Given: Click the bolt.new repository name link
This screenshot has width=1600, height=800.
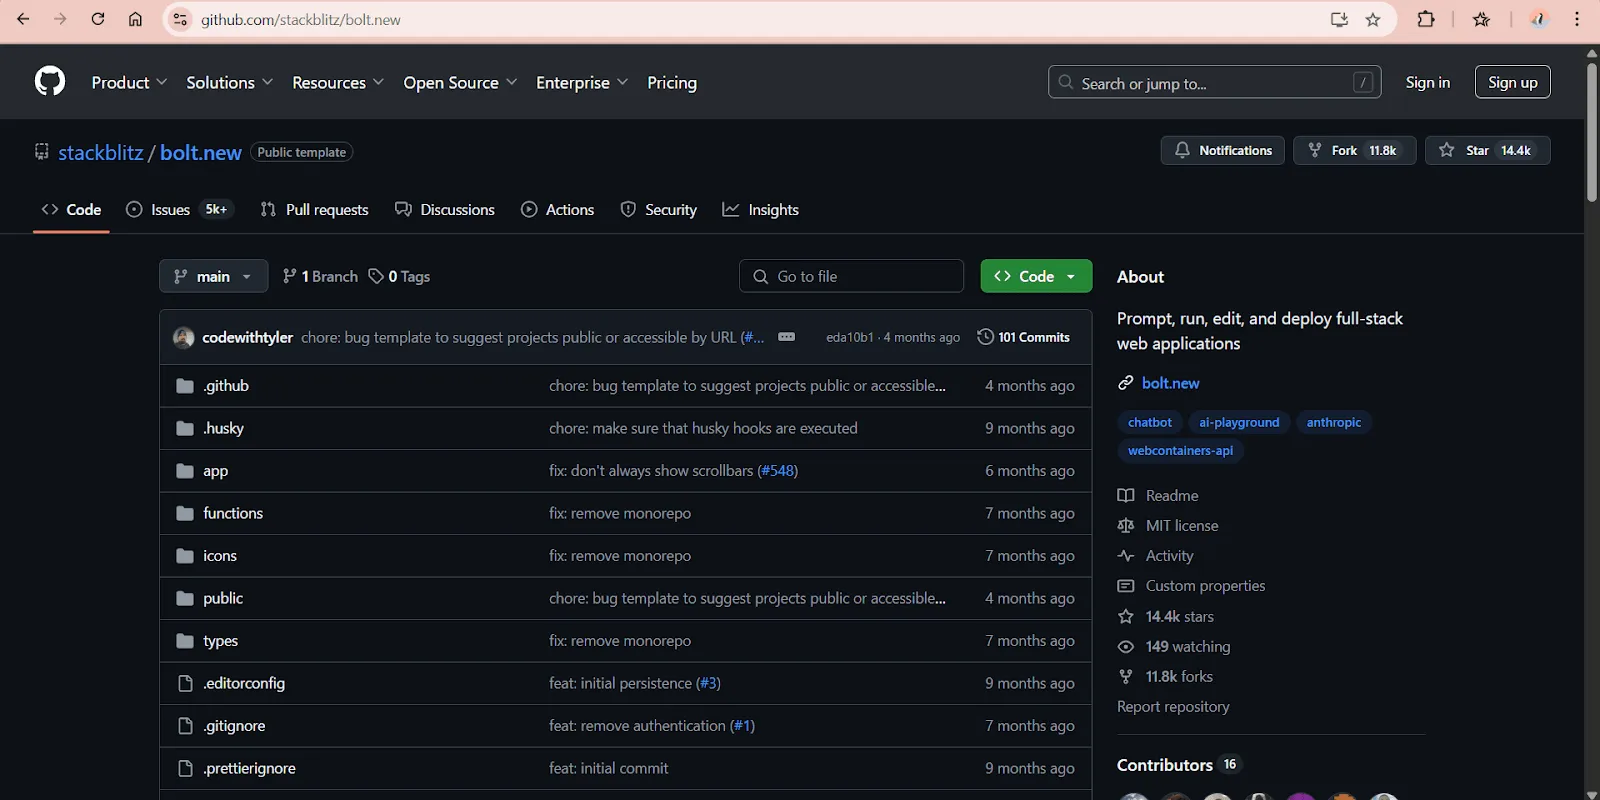Looking at the screenshot, I should tap(201, 152).
